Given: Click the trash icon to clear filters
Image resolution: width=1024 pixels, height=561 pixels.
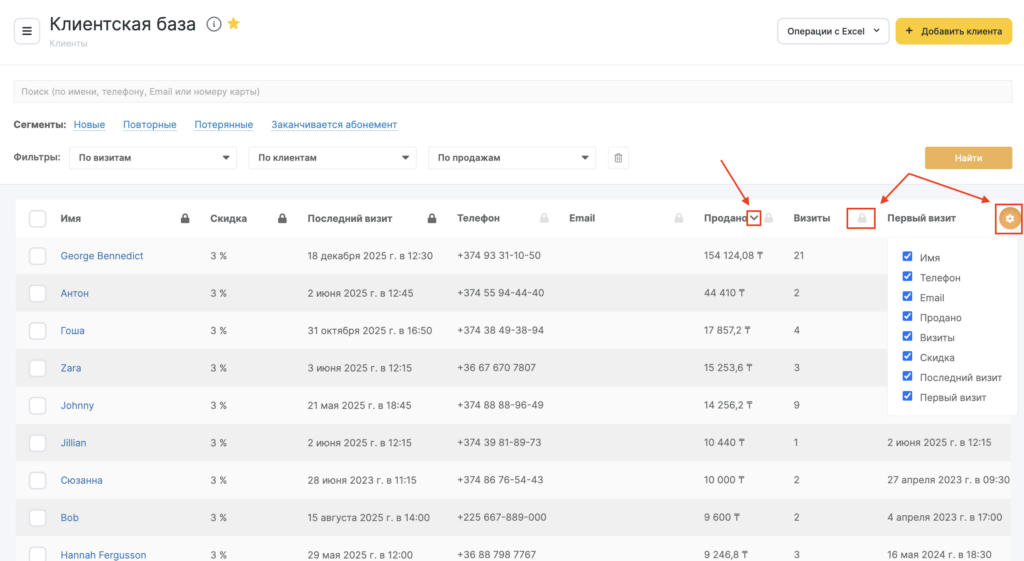Looking at the screenshot, I should click(x=618, y=158).
